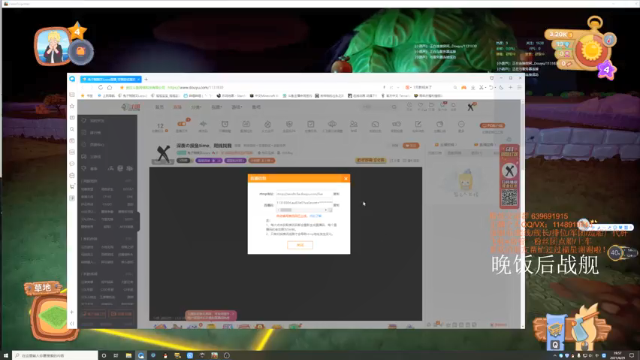This screenshot has width=640, height=360.
Task: Click the Douyu logo in site header
Action: pos(131,107)
